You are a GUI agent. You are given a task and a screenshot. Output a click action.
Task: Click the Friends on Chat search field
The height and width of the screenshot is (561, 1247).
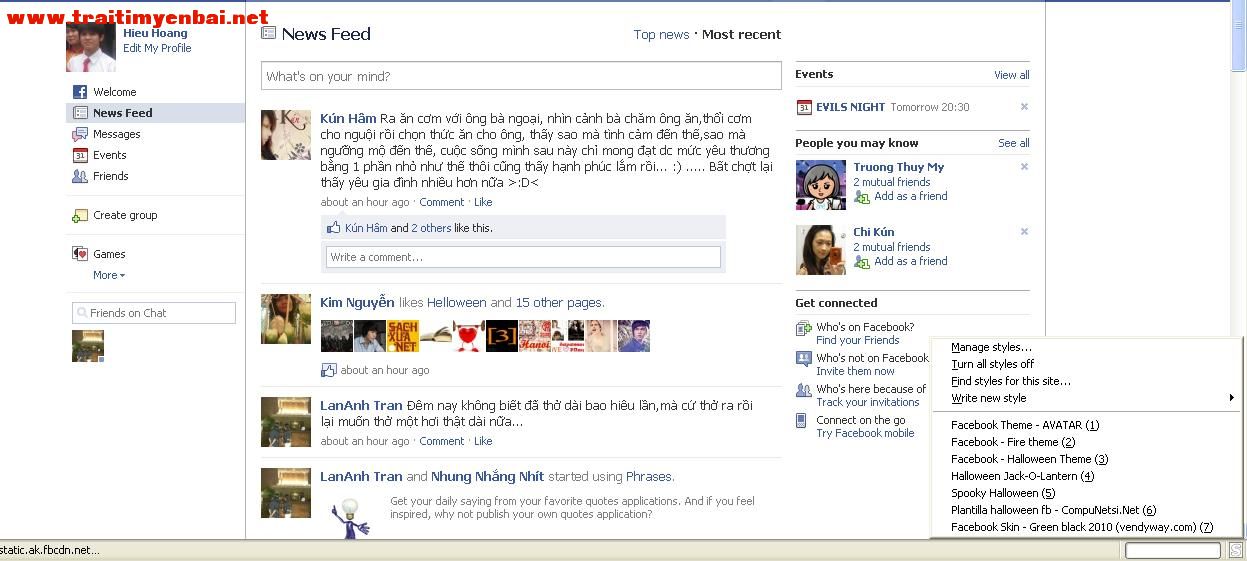[x=154, y=313]
